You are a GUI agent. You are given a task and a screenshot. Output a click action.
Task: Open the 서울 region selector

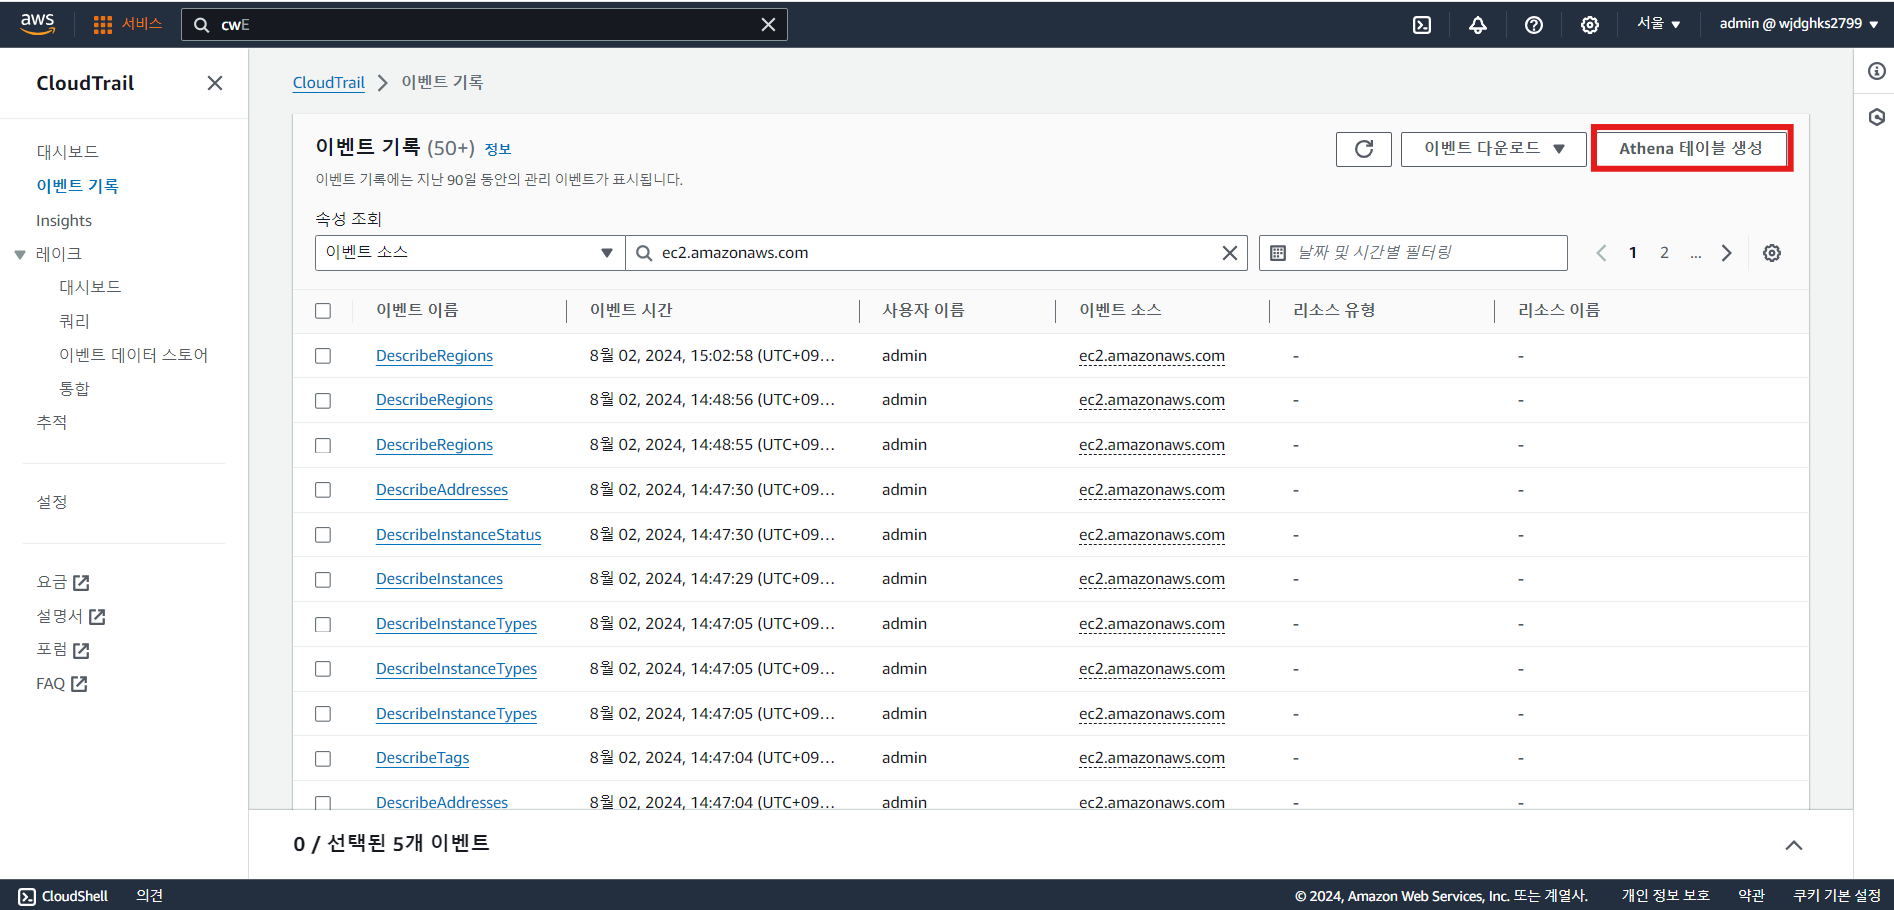[1658, 24]
